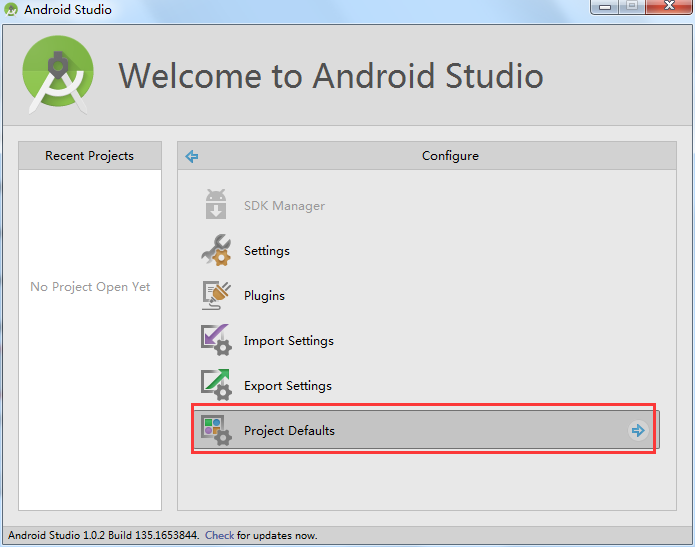
Task: Maximize the Android Studio window
Action: point(632,8)
